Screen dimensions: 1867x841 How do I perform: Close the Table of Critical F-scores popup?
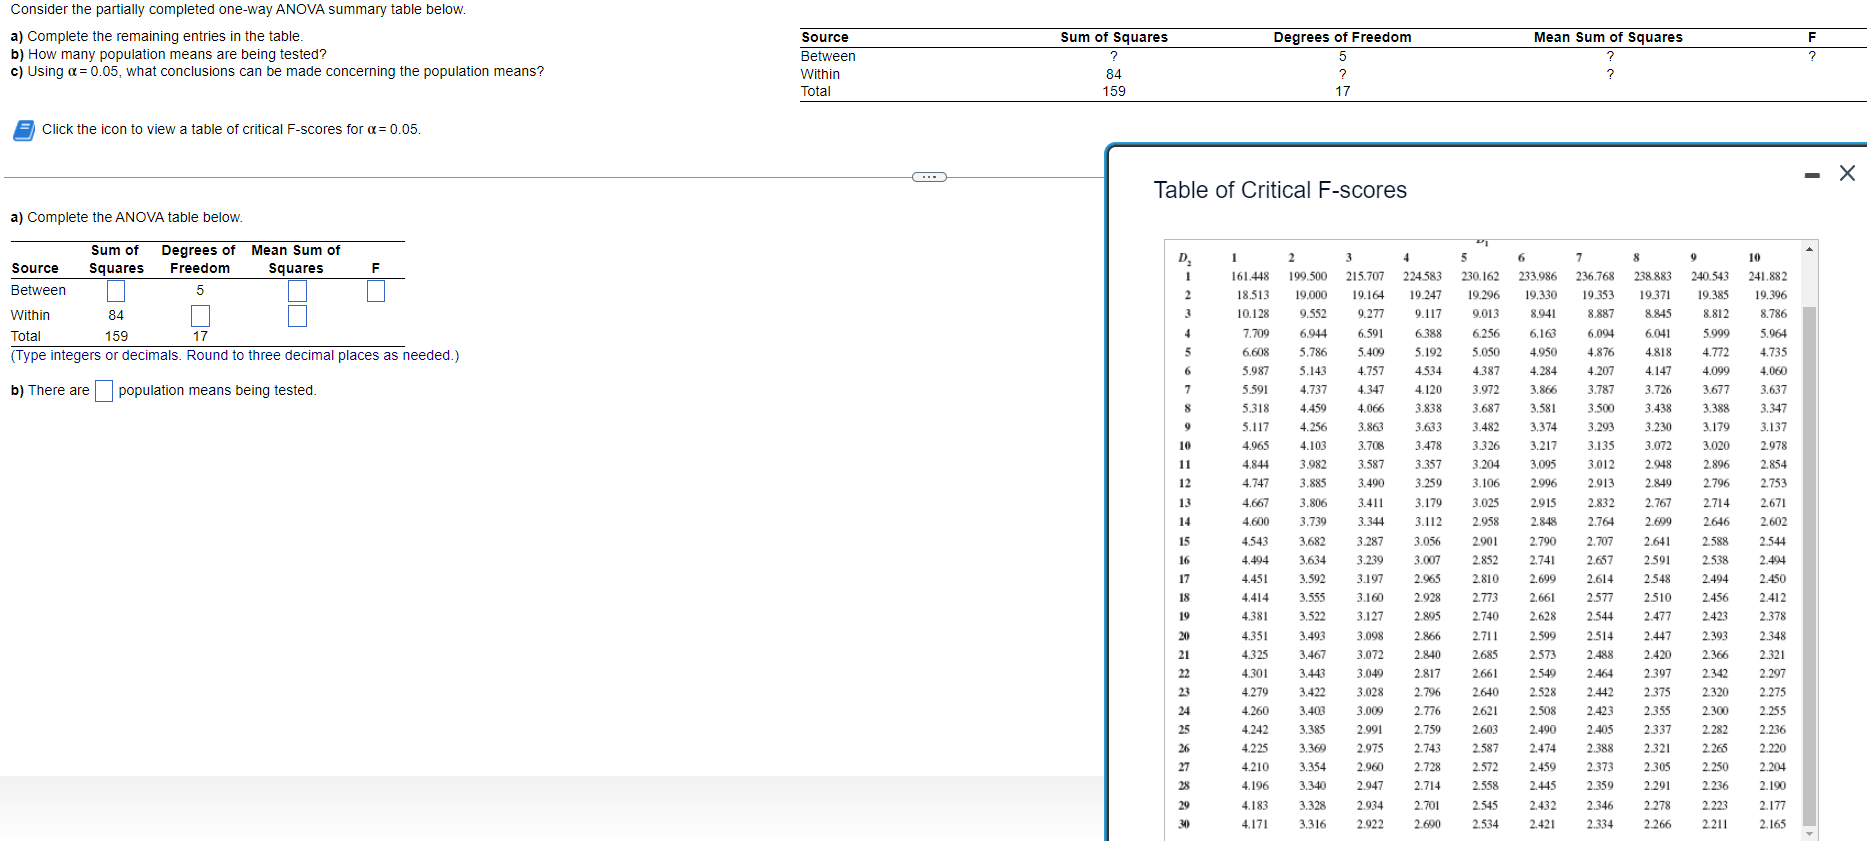[x=1847, y=173]
